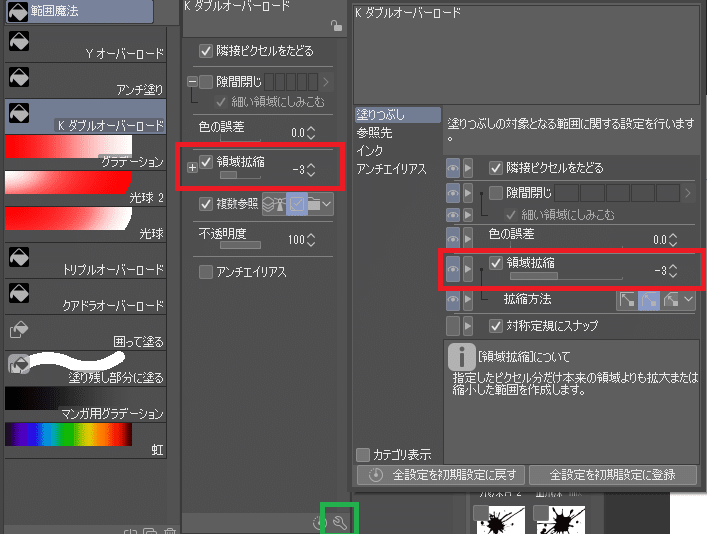Adjust 領域拡縮 slider in tool property panel
707x534 pixels.
240,175
